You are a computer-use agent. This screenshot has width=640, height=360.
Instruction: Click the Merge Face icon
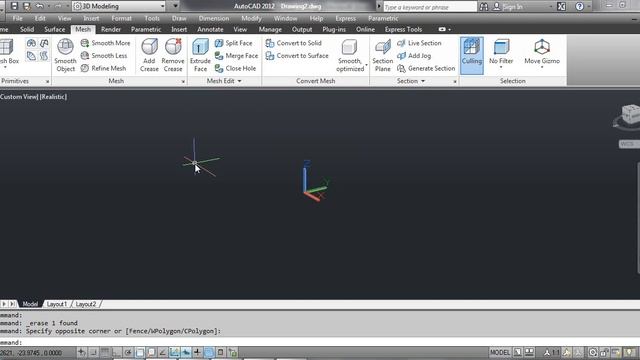tap(219, 56)
